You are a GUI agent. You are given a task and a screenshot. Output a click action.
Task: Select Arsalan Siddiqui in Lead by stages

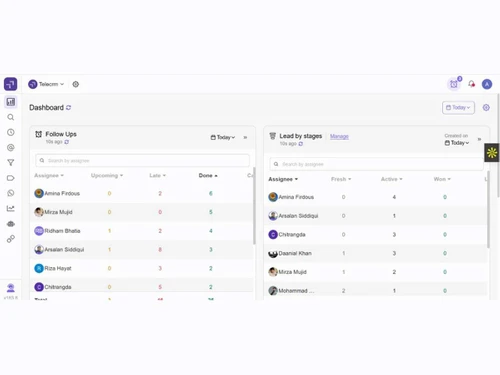[293, 216]
